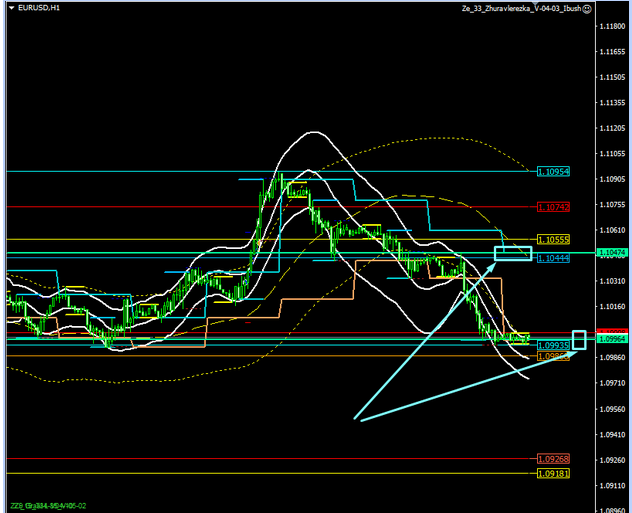The image size is (632, 513).
Task: Click the yellow 1.09181 level label
Action: pos(553,473)
